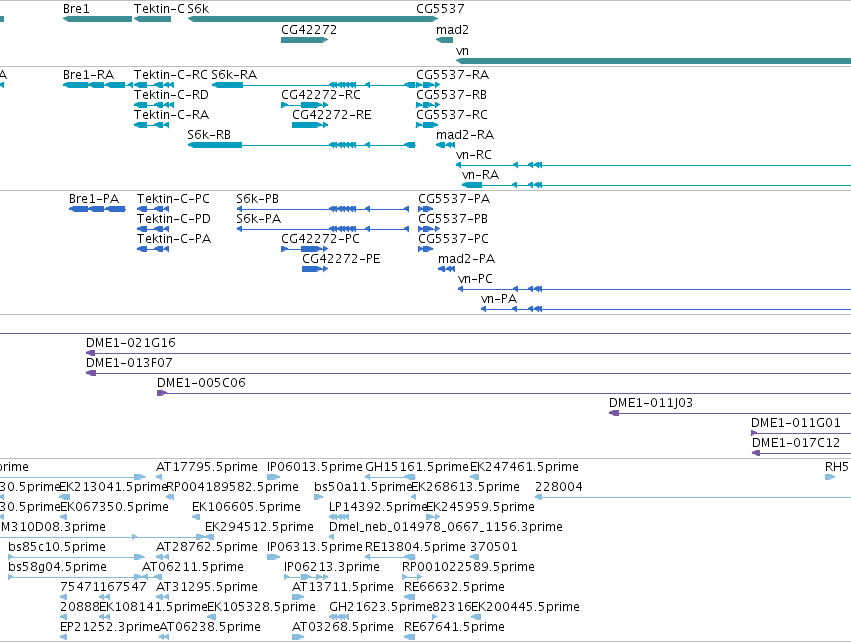Click protein CG42272-PC
851x642 pixels.
click(x=304, y=249)
